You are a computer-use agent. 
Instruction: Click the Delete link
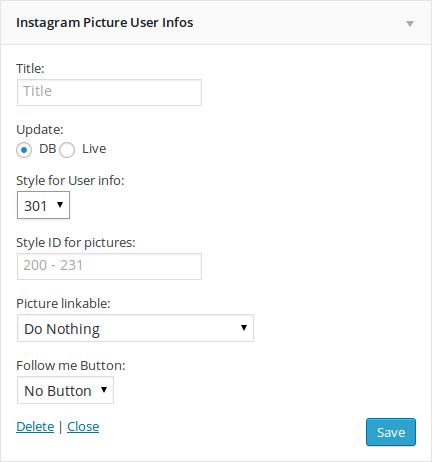[35, 427]
